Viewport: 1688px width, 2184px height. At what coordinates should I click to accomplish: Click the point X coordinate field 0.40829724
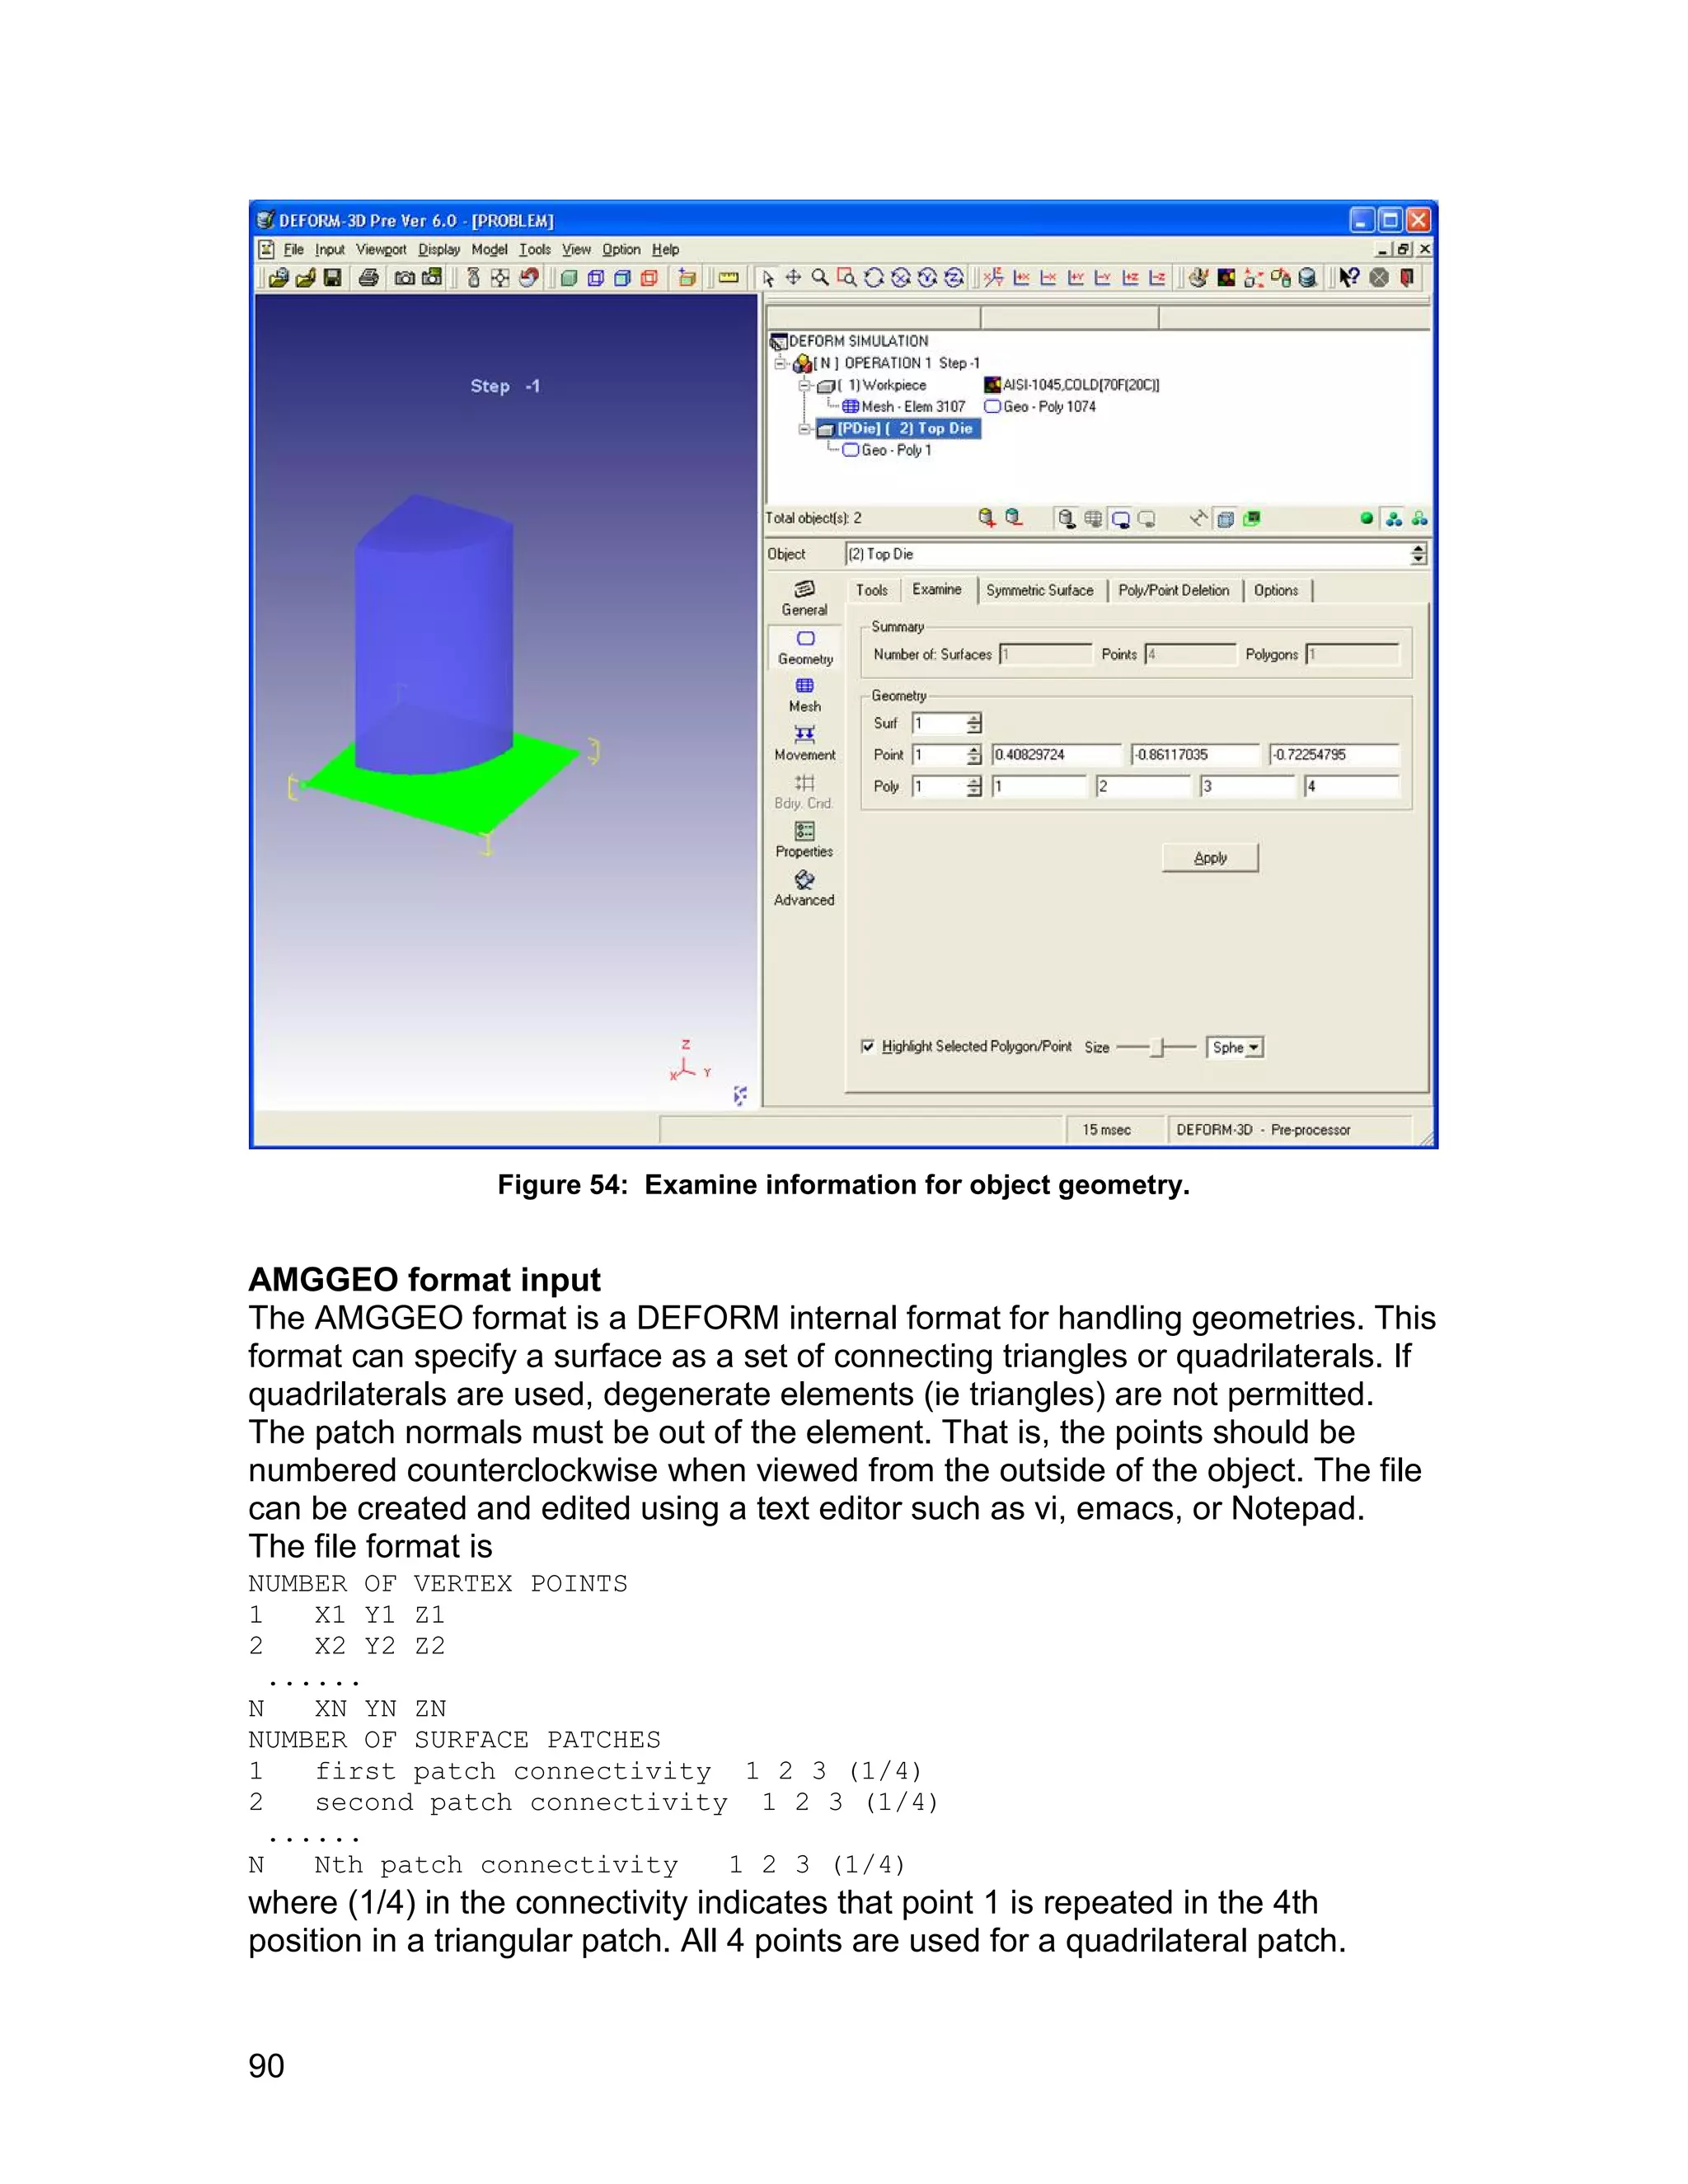click(1056, 755)
